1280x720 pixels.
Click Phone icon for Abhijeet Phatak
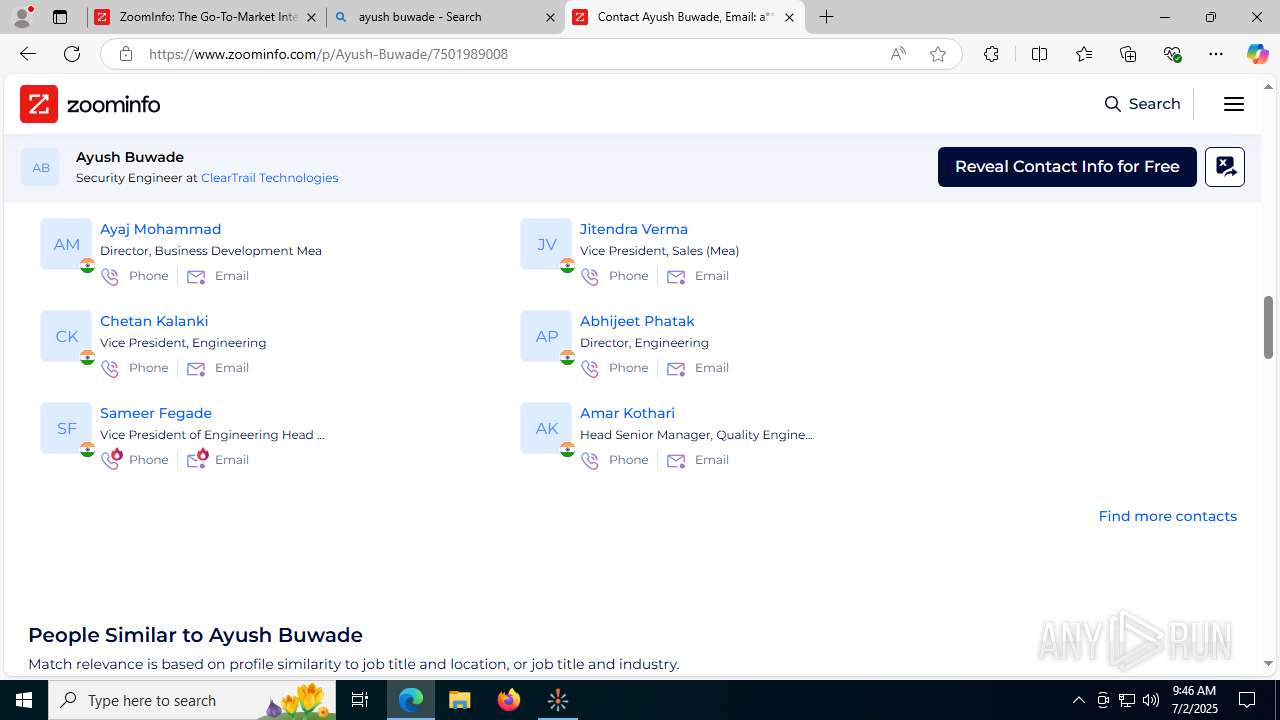click(x=590, y=368)
